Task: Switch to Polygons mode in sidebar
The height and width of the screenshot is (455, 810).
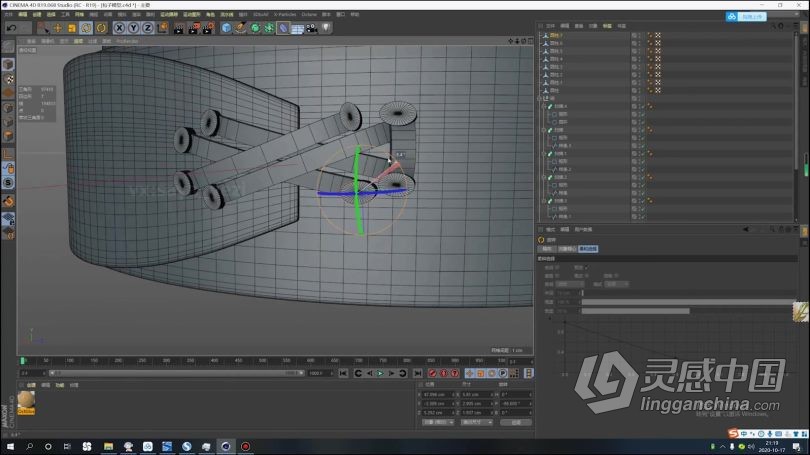Action: [x=8, y=136]
